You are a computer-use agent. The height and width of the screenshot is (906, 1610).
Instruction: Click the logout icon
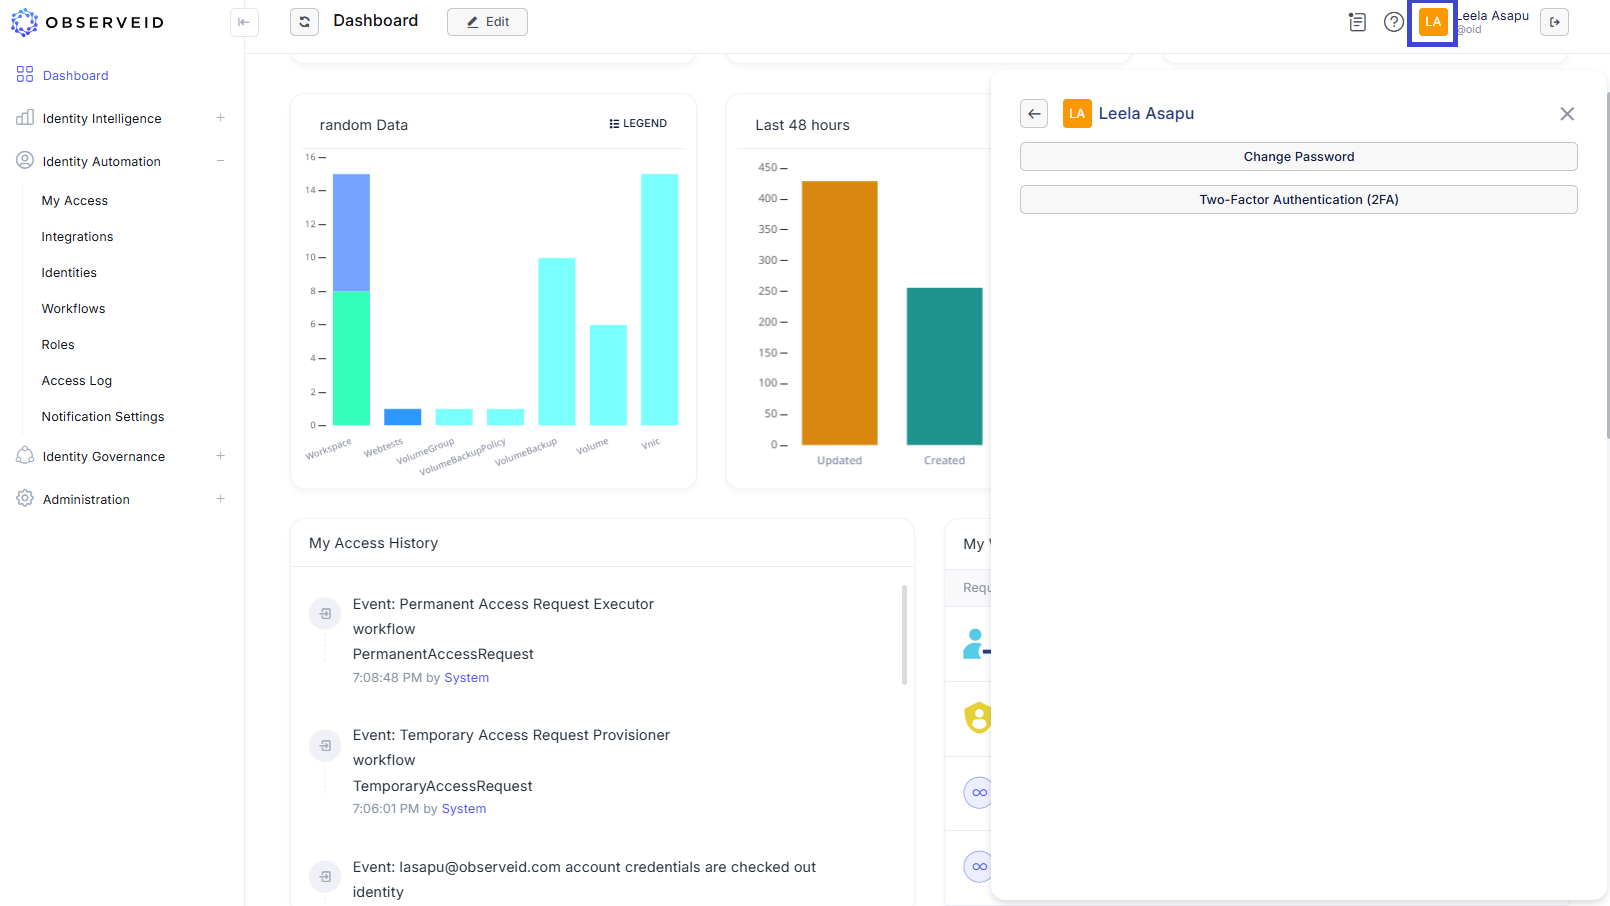click(x=1554, y=22)
